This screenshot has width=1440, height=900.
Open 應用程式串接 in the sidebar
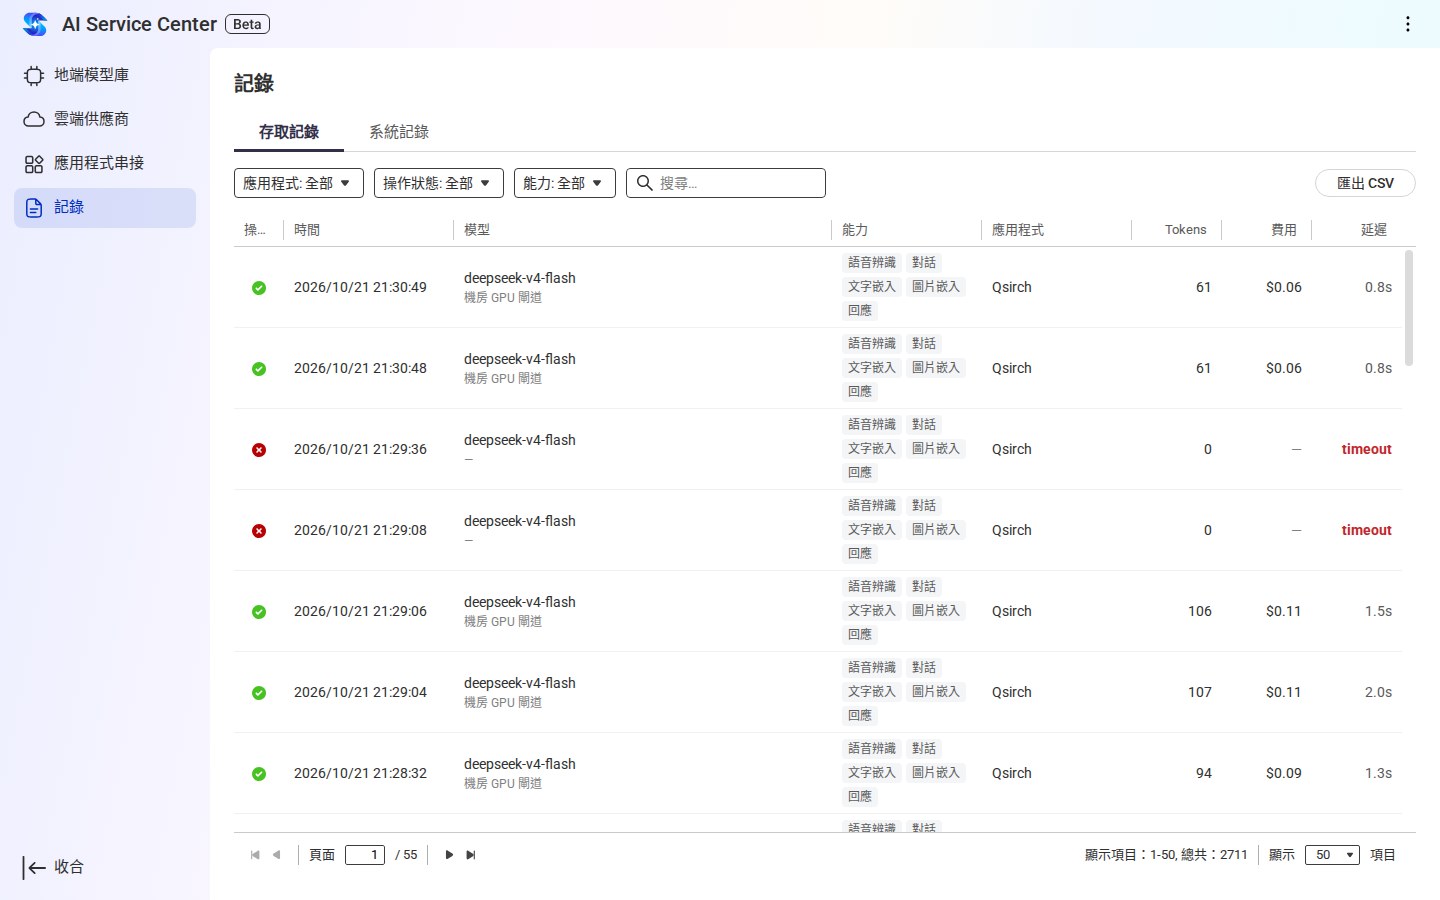tap(105, 163)
